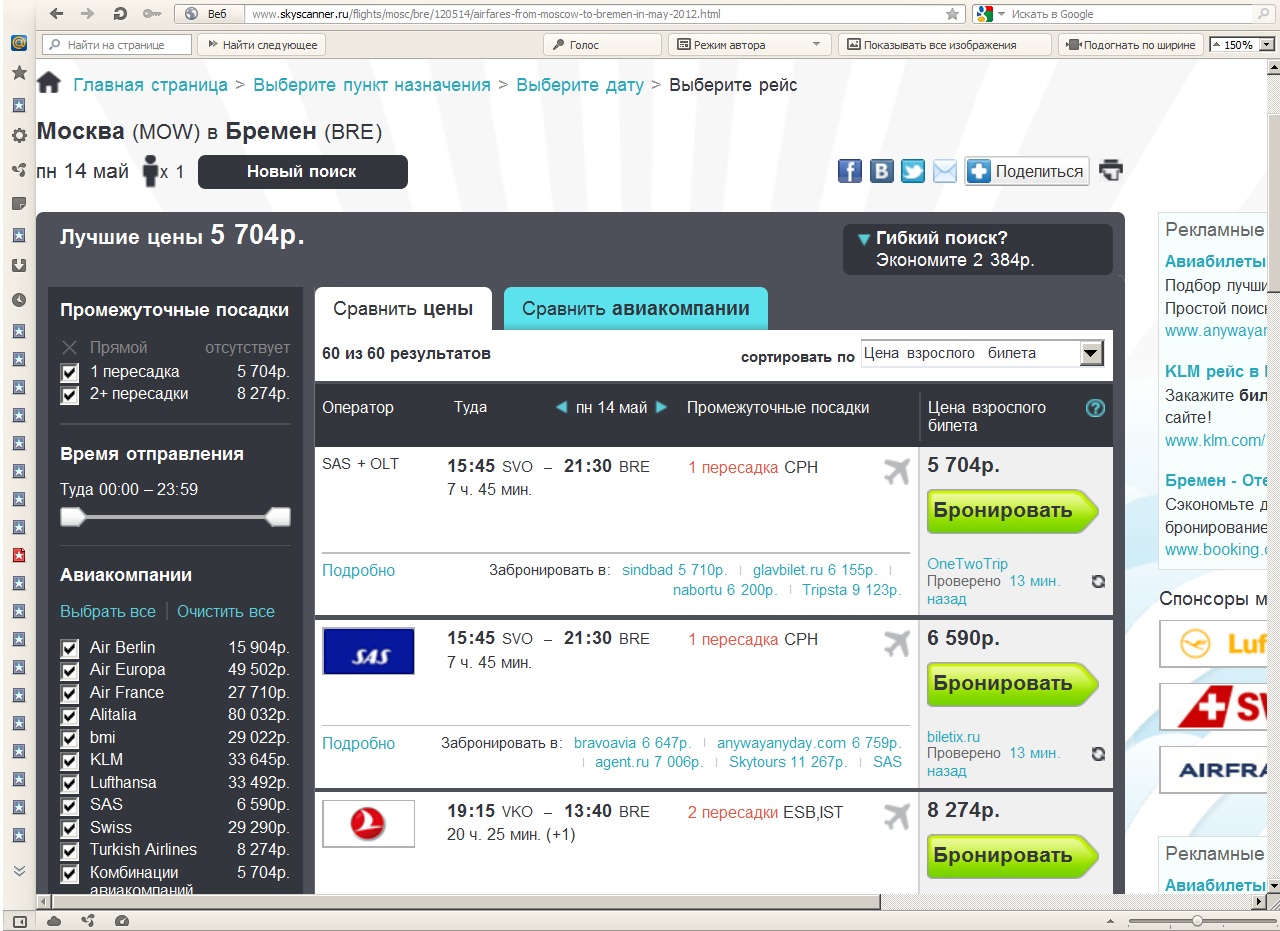Book the 6 590р. SAS flight
Screen dimensions: 1280x931
click(1012, 683)
